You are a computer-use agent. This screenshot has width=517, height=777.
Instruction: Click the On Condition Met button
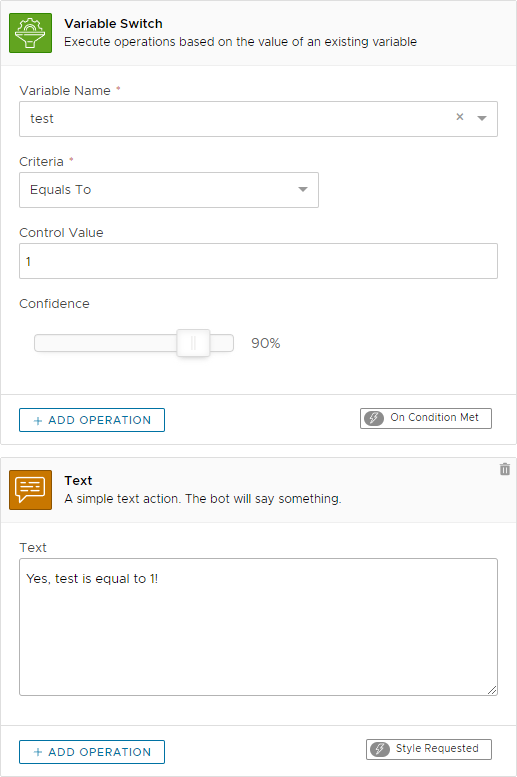[x=426, y=418]
